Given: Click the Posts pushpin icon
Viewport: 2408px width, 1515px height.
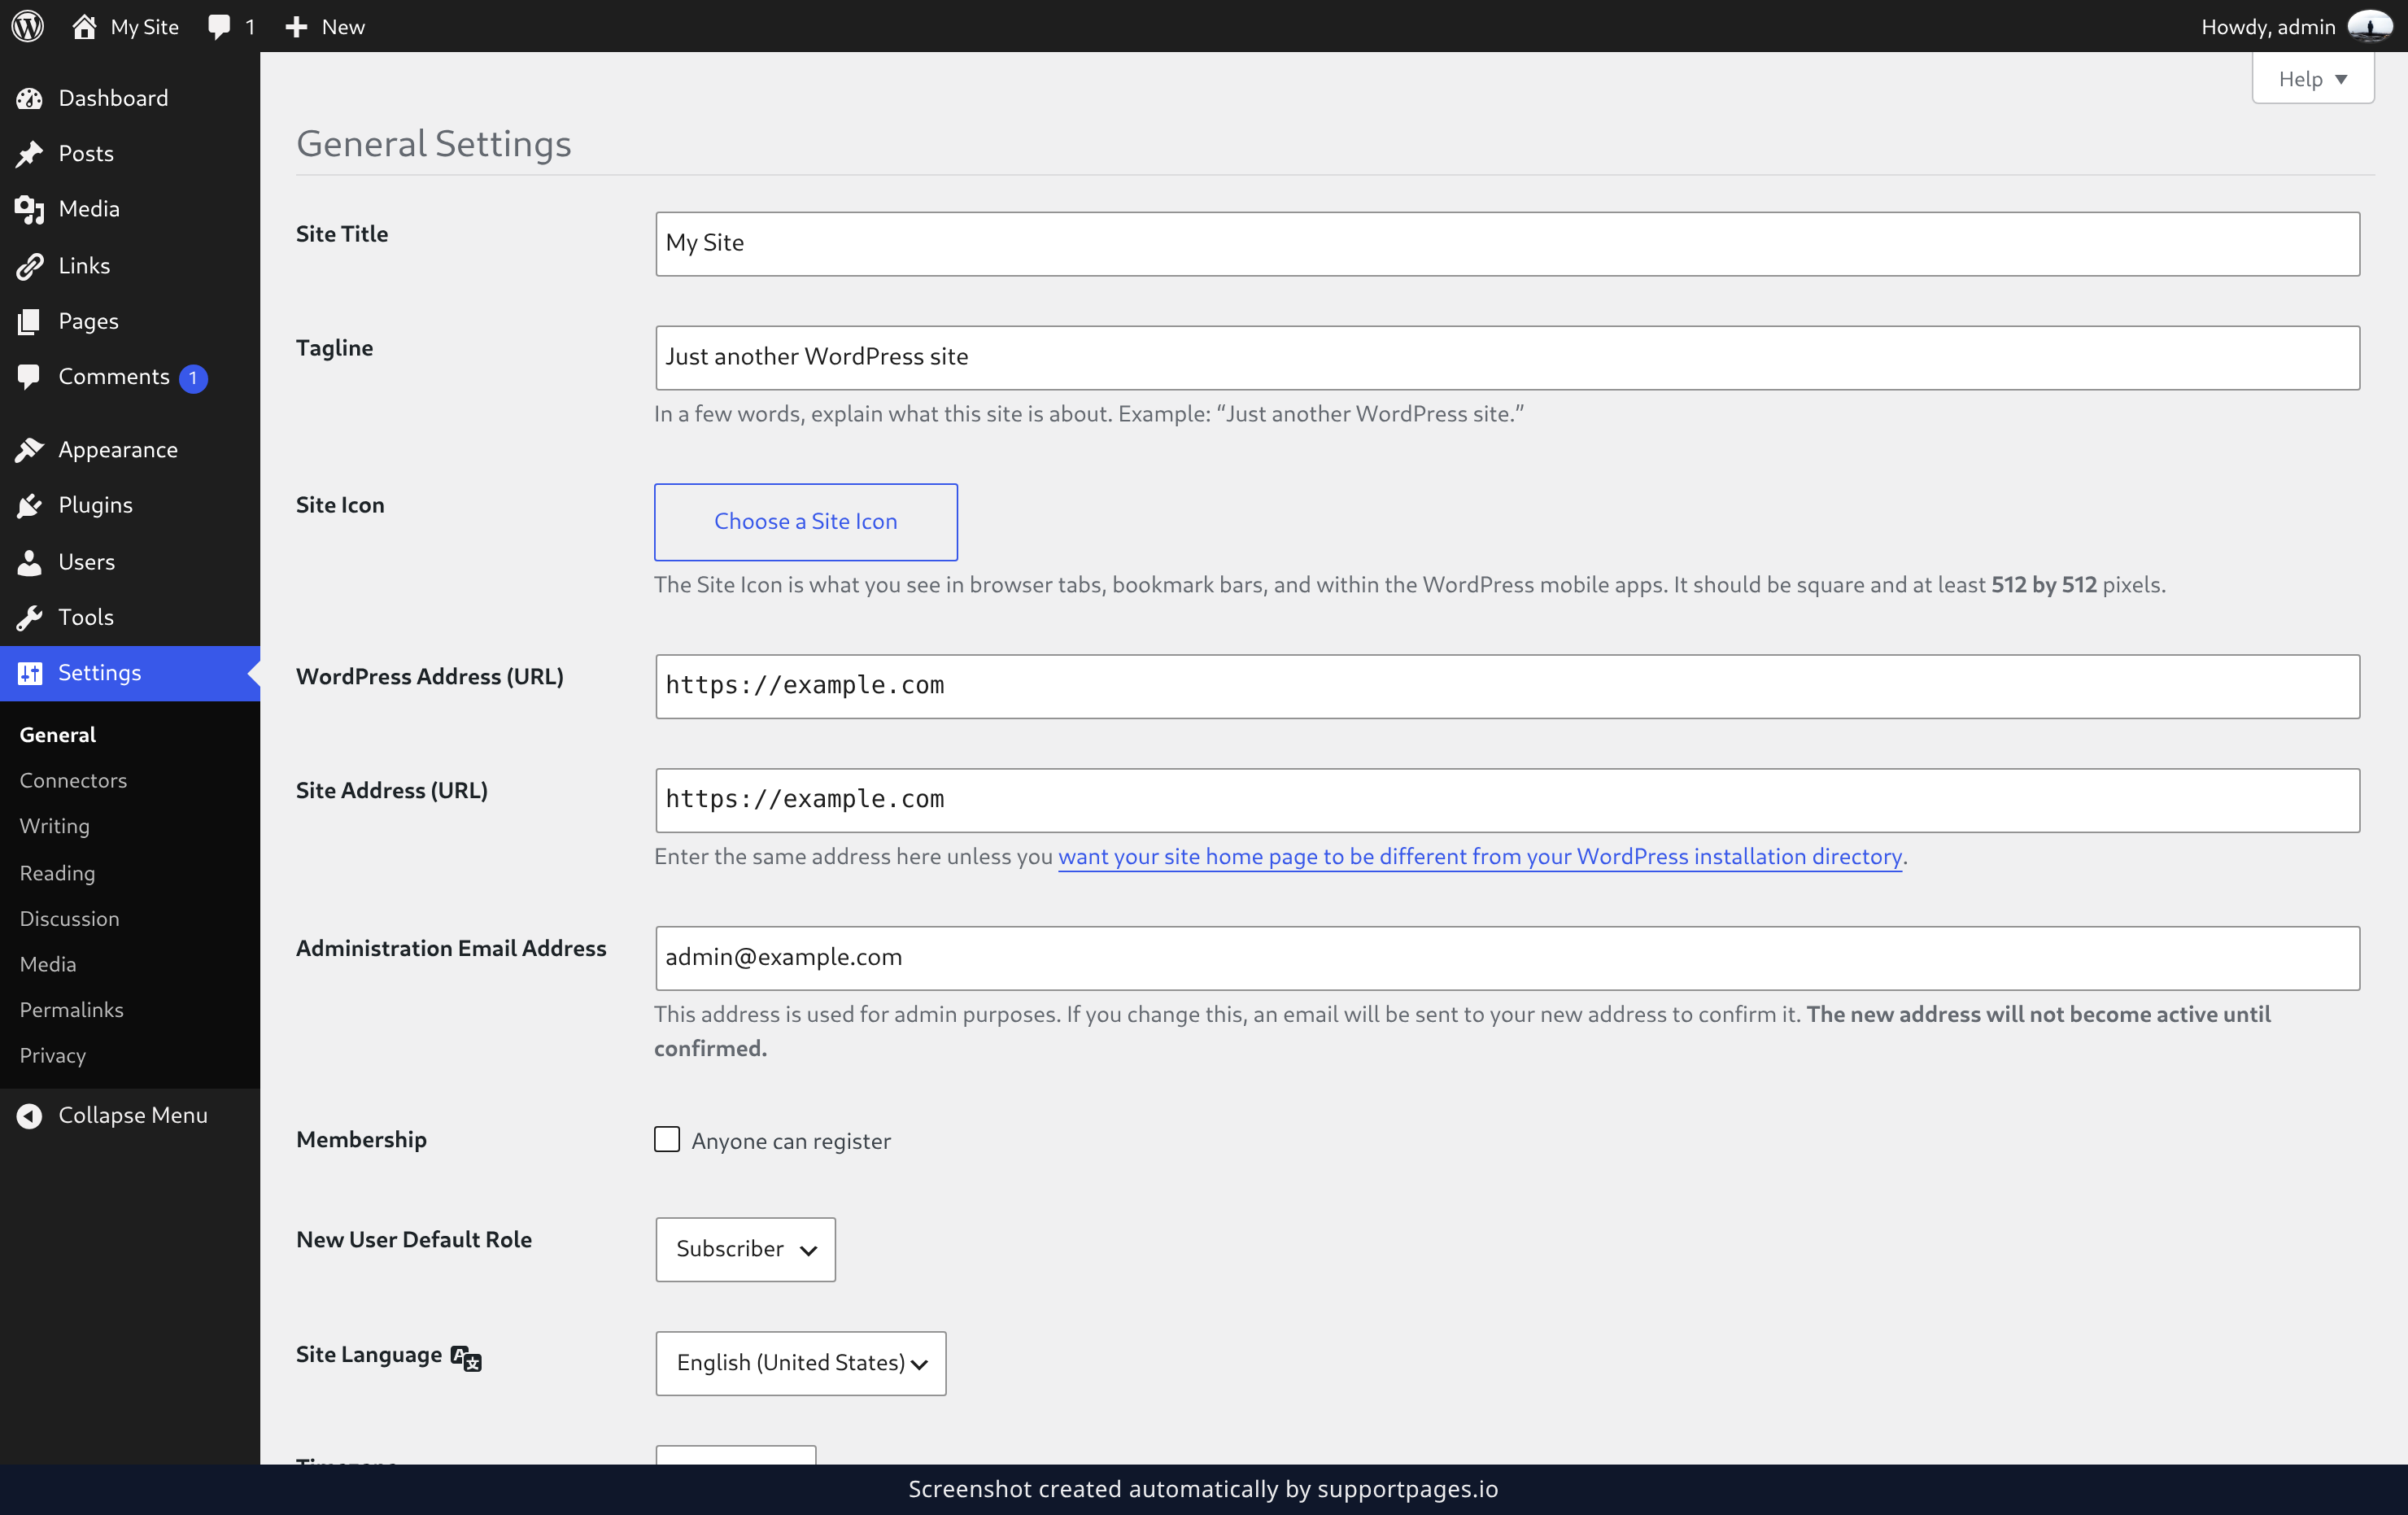Looking at the screenshot, I should pyautogui.click(x=29, y=153).
